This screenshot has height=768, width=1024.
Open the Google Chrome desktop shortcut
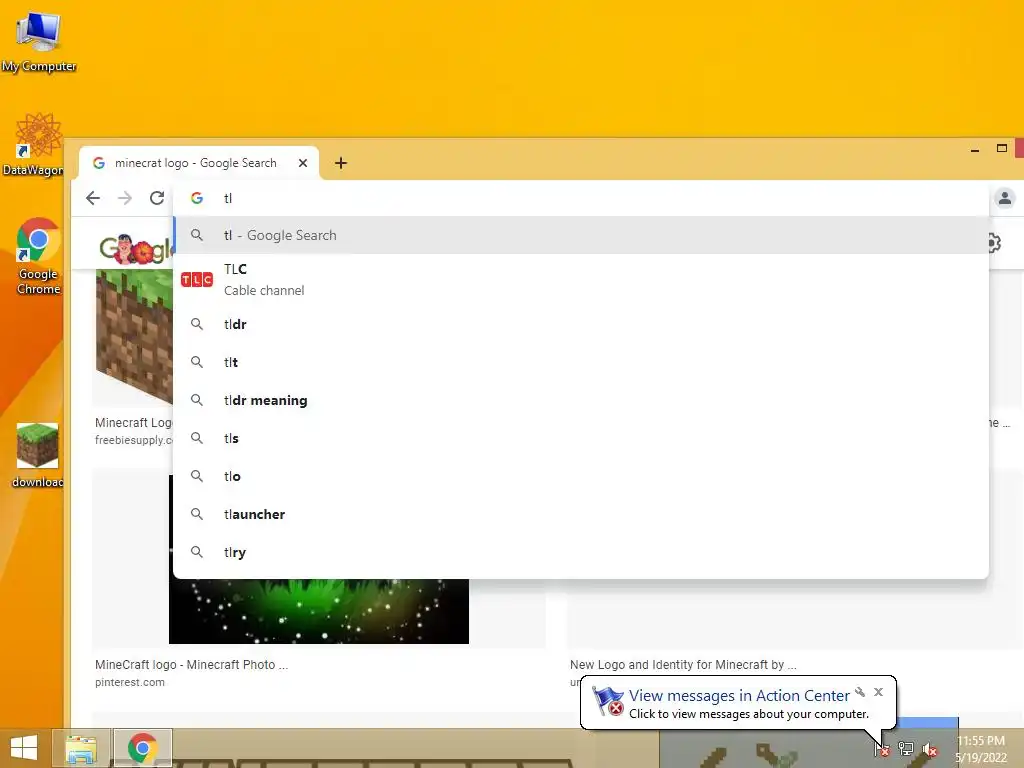(x=38, y=257)
